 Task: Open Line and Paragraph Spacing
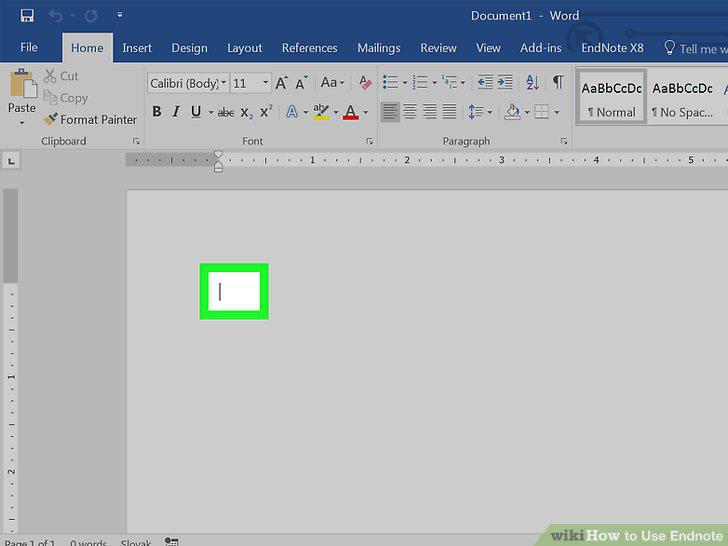(x=476, y=112)
